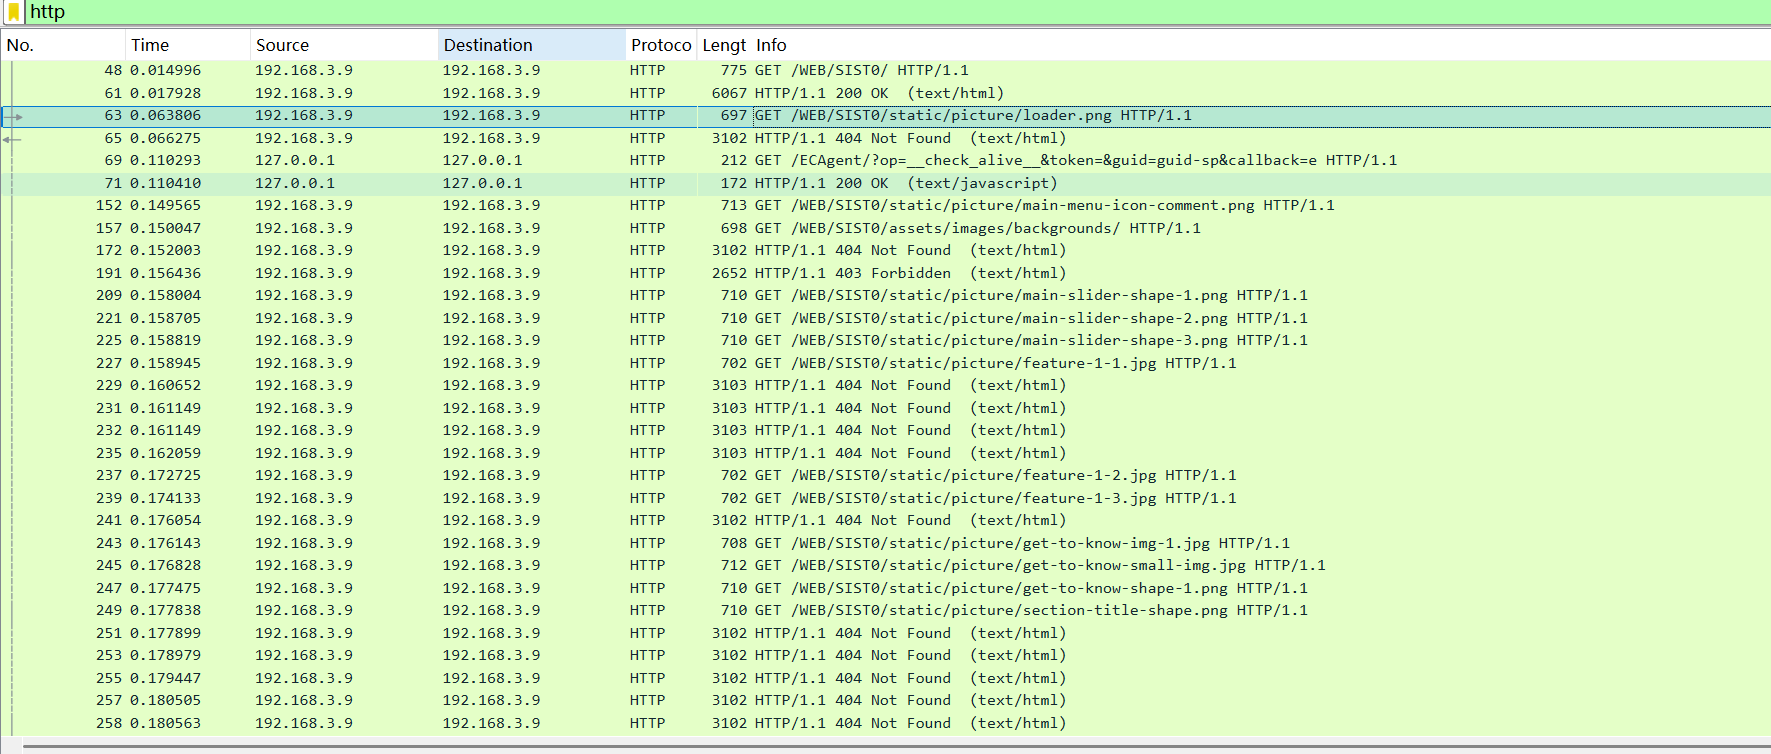This screenshot has height=754, width=1771.
Task: Select packet 239 feature-1-3.jpg request
Action: click(885, 498)
